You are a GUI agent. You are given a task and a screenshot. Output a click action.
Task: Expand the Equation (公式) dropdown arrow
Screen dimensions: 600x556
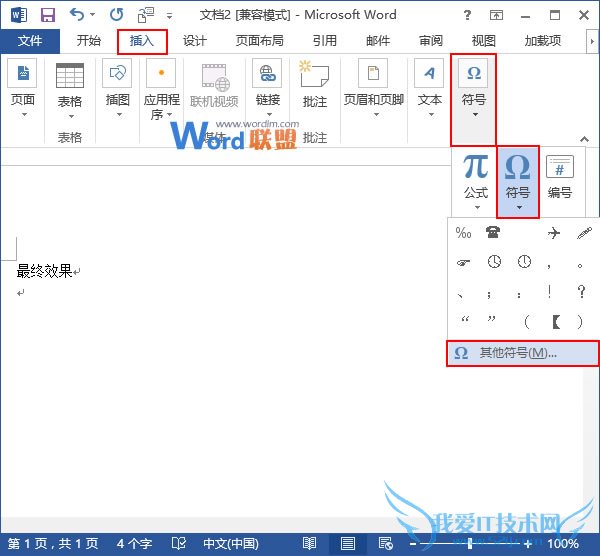tap(477, 207)
